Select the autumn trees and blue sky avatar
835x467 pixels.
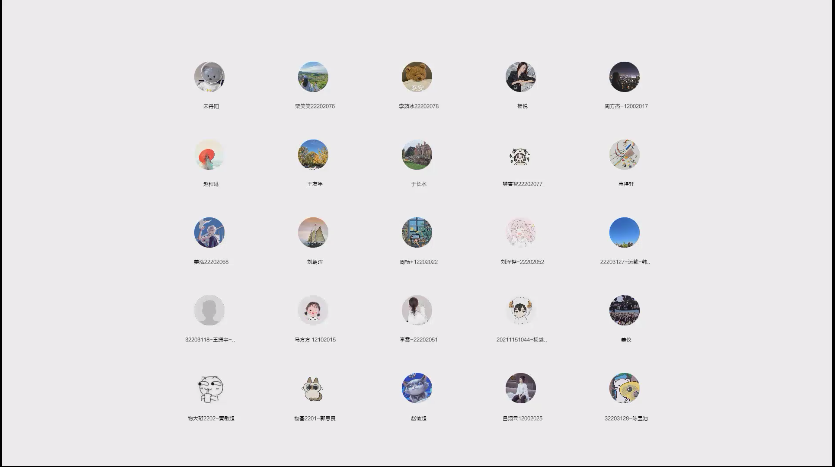point(313,155)
